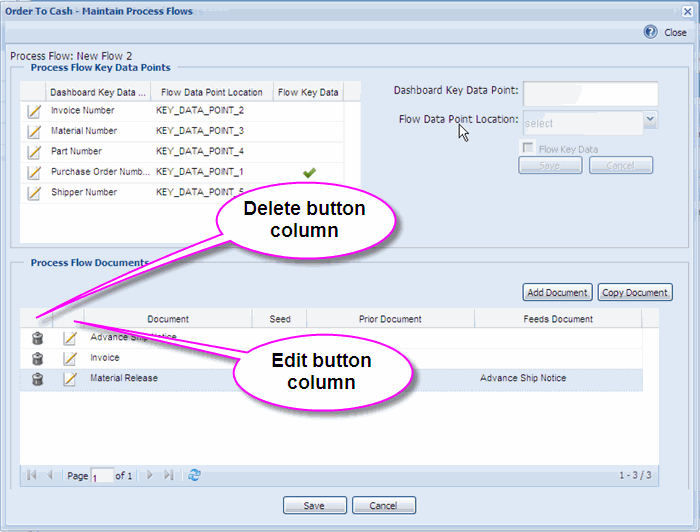Click the Add Document button
Screen dimensions: 700x532
[x=558, y=293]
